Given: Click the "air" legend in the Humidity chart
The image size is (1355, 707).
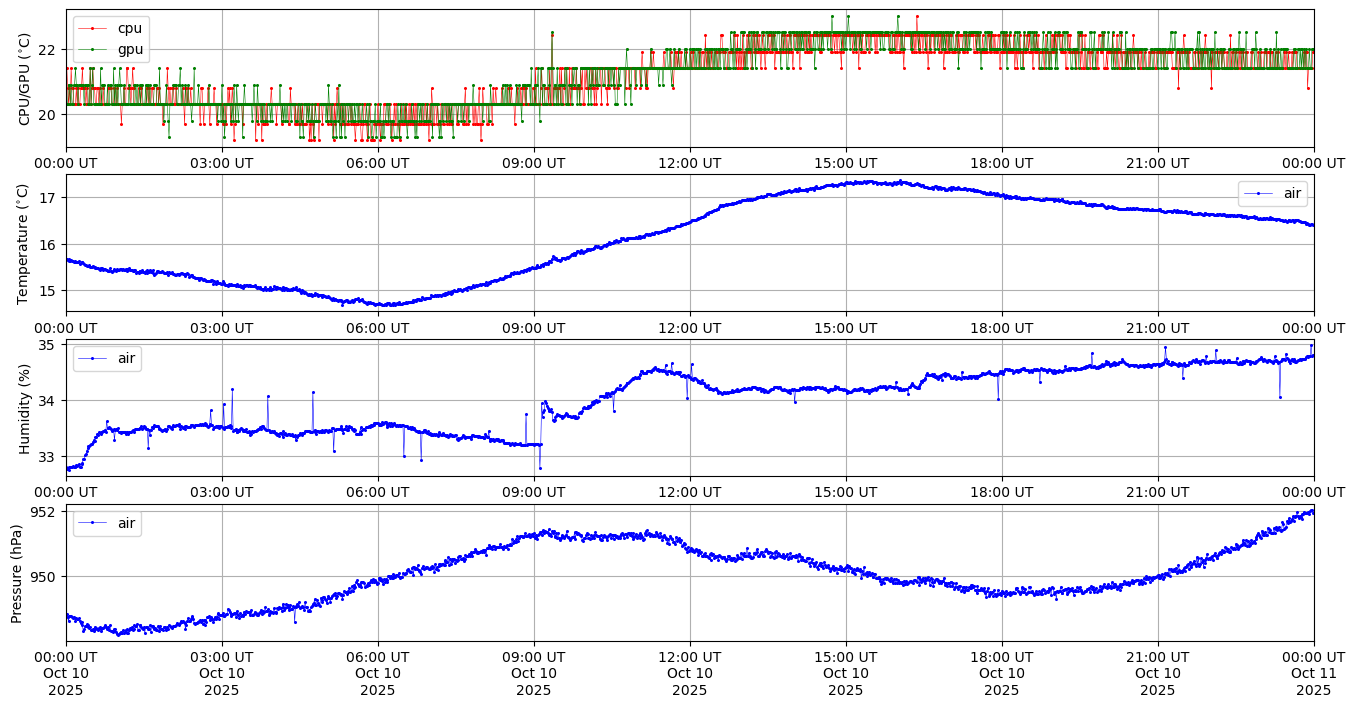Looking at the screenshot, I should click(x=107, y=358).
